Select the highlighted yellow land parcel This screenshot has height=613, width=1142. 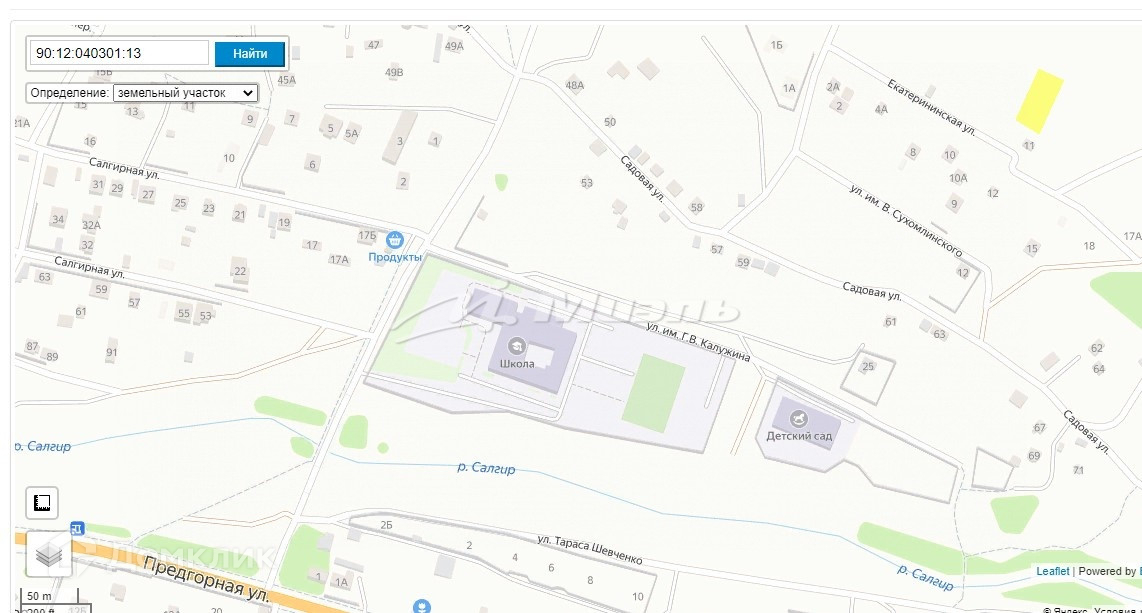(1040, 101)
